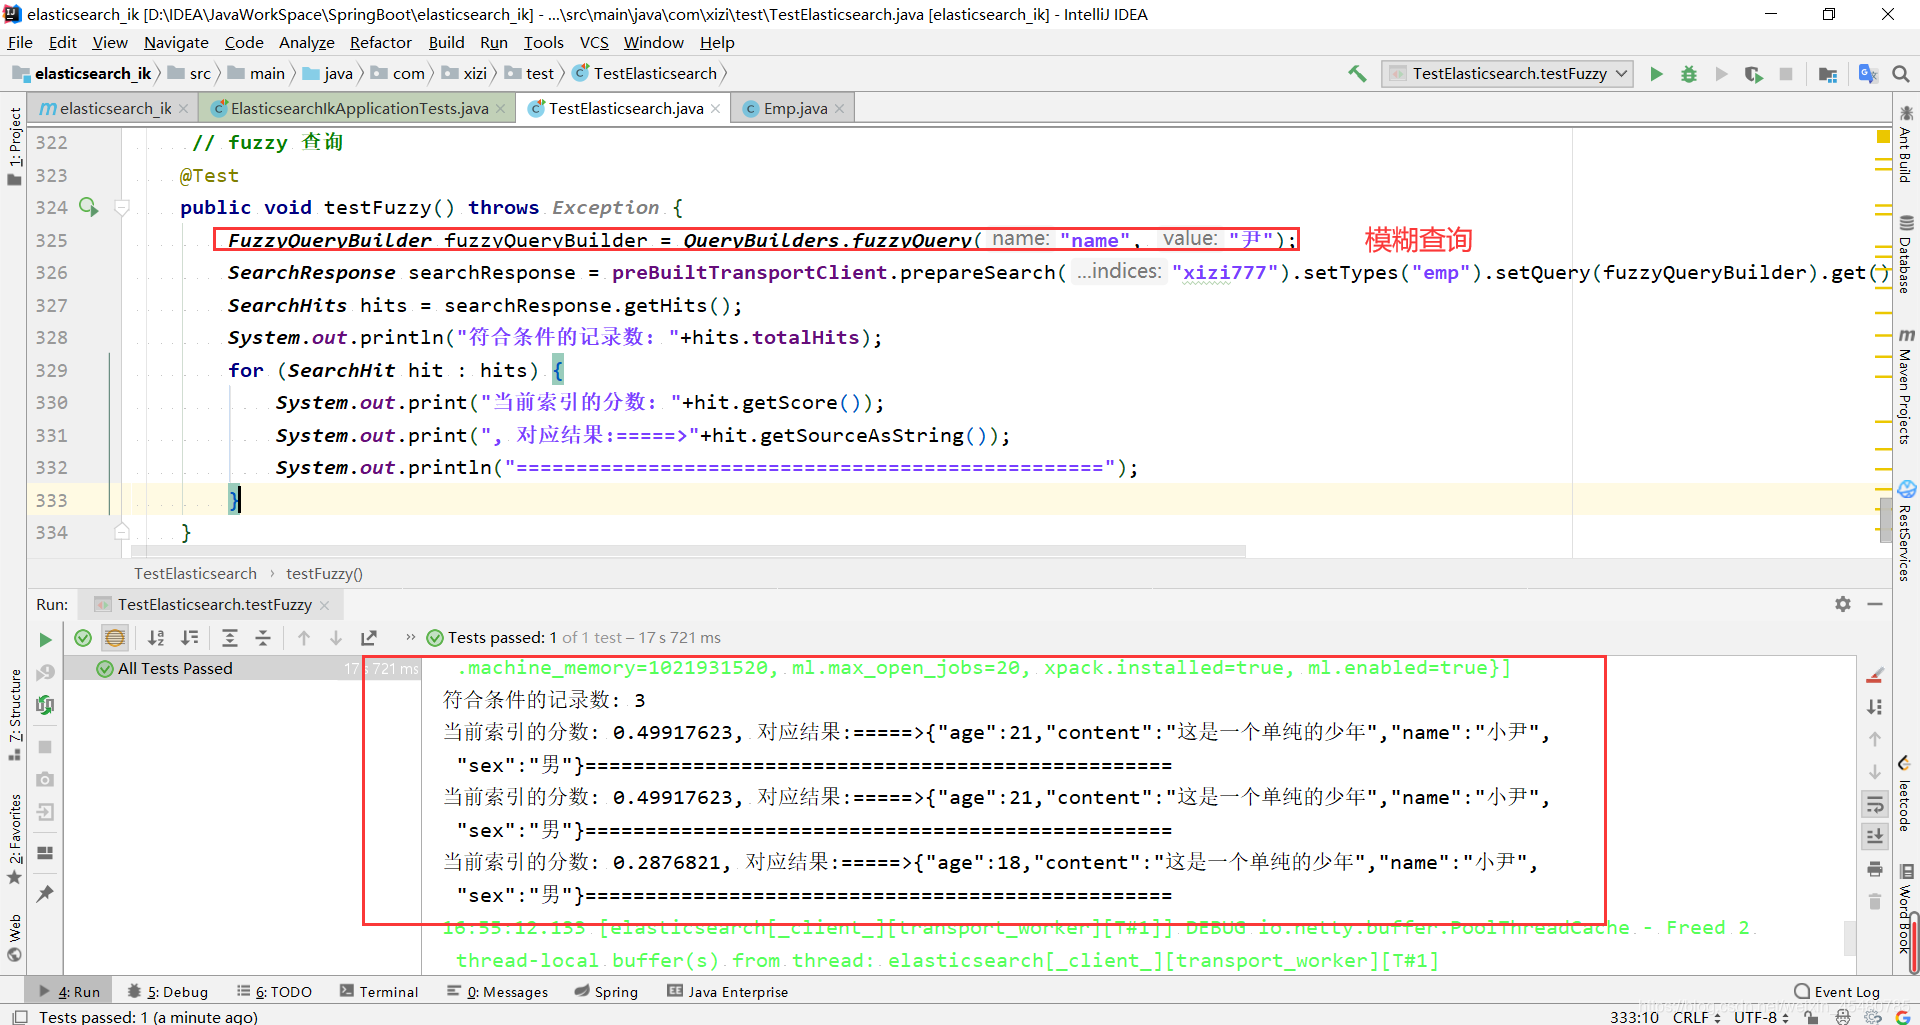Open Run panel settings gear
This screenshot has height=1025, width=1920.
pyautogui.click(x=1843, y=604)
